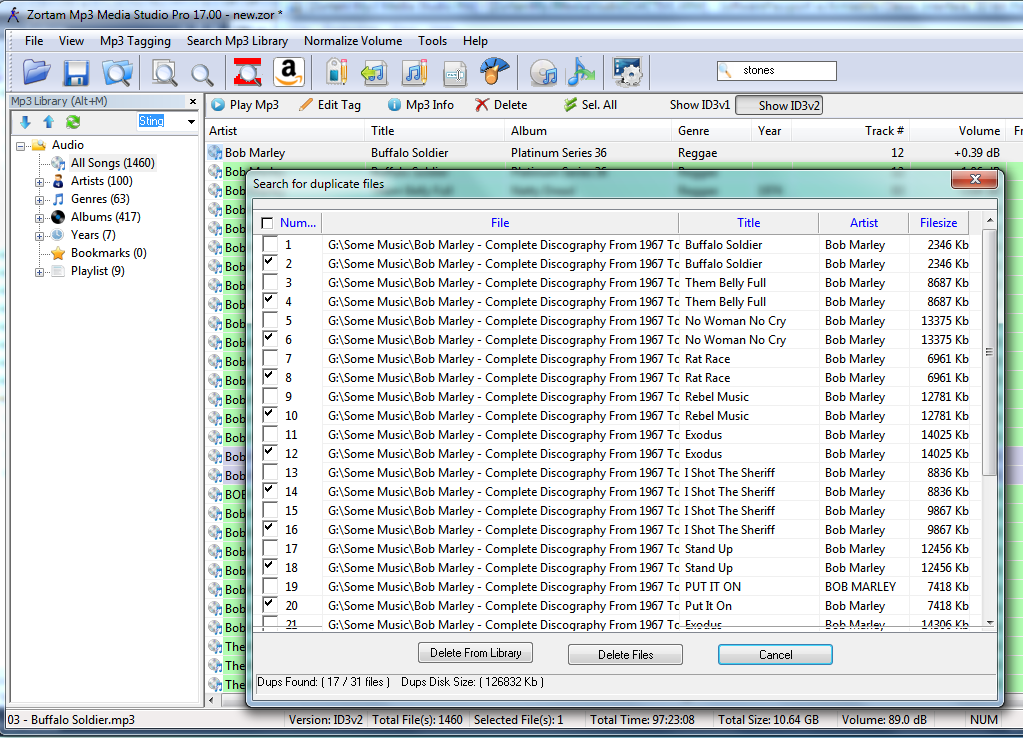Check the box for duplicate row 13

pos(269,472)
